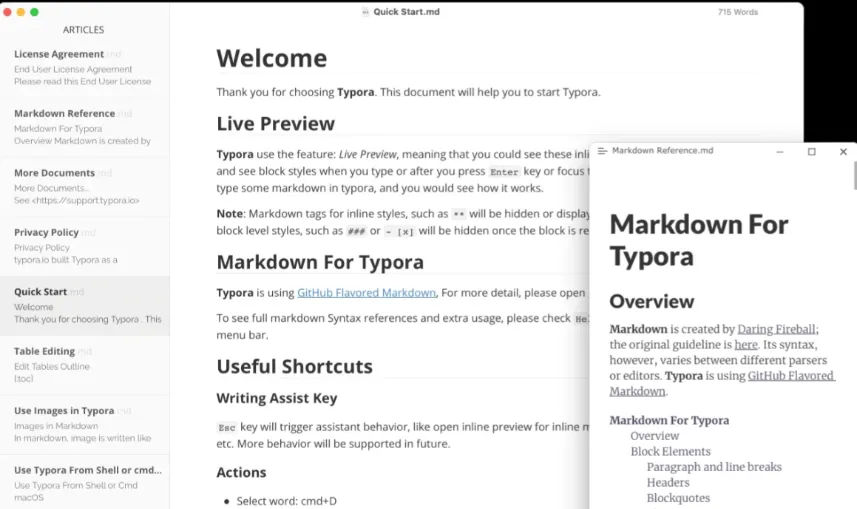
Task: Open the Table Editing article
Action: tap(85, 365)
